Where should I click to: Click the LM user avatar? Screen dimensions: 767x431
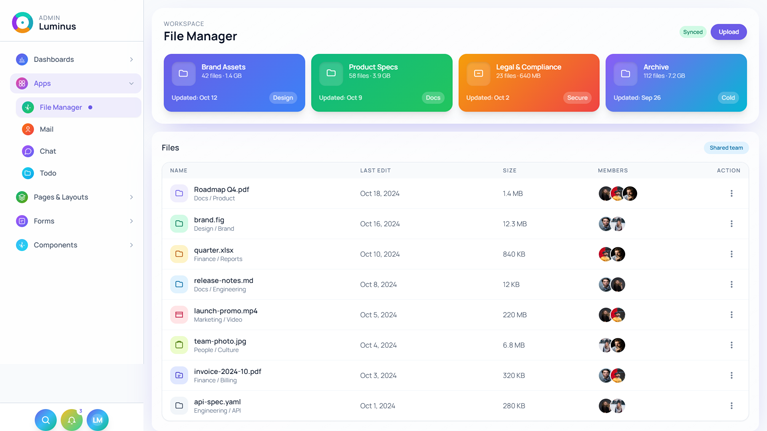click(97, 420)
